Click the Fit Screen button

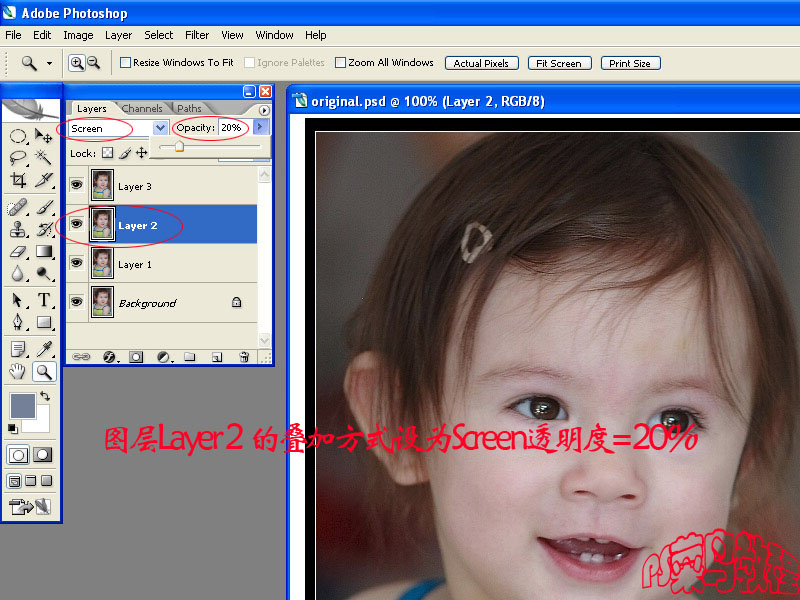[x=559, y=63]
